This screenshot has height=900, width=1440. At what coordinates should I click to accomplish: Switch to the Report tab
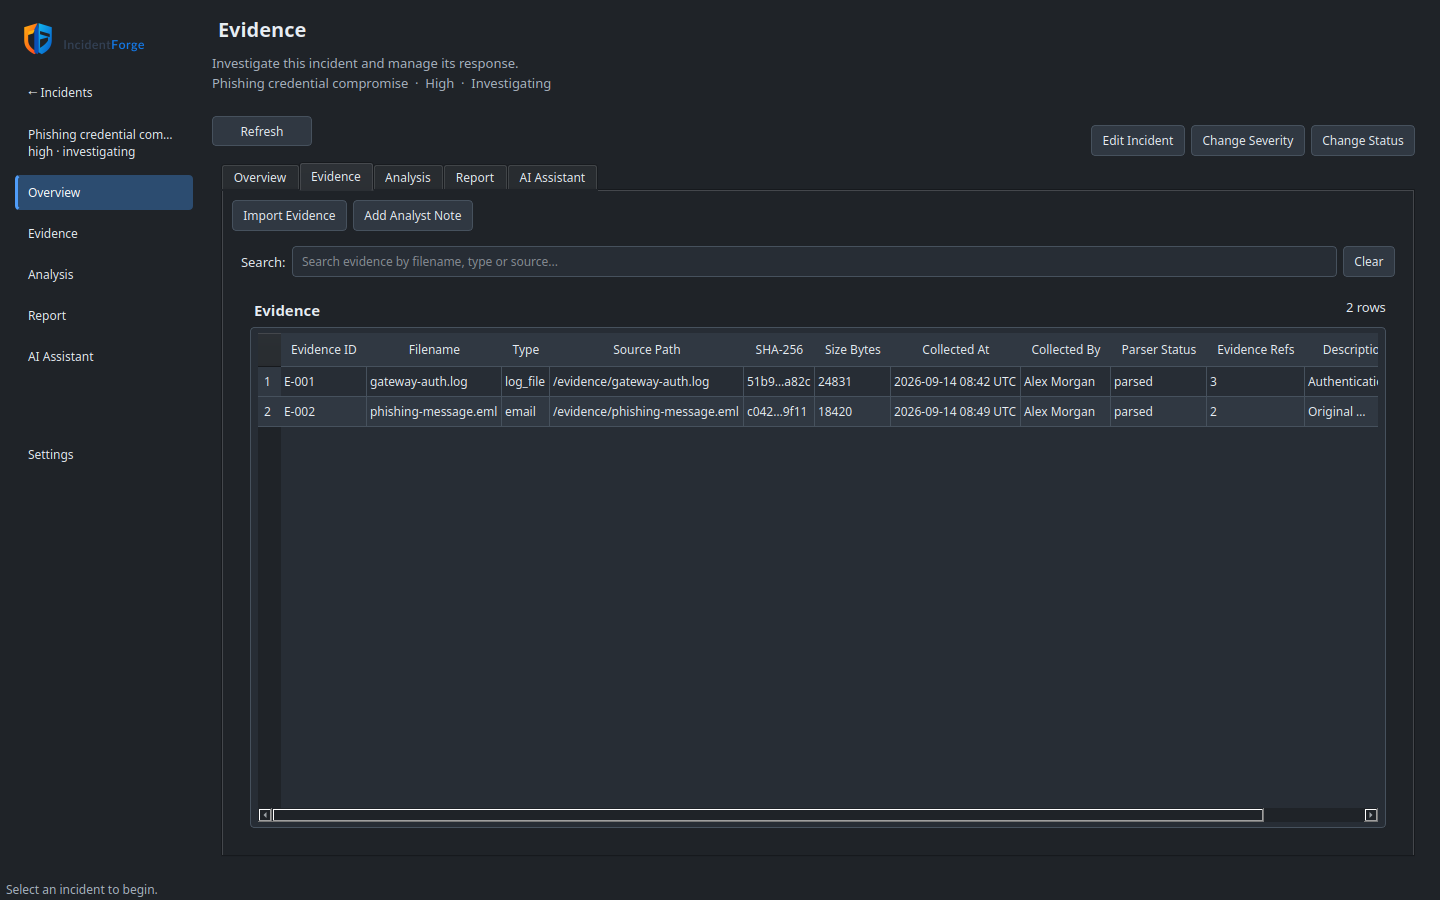[x=475, y=177]
